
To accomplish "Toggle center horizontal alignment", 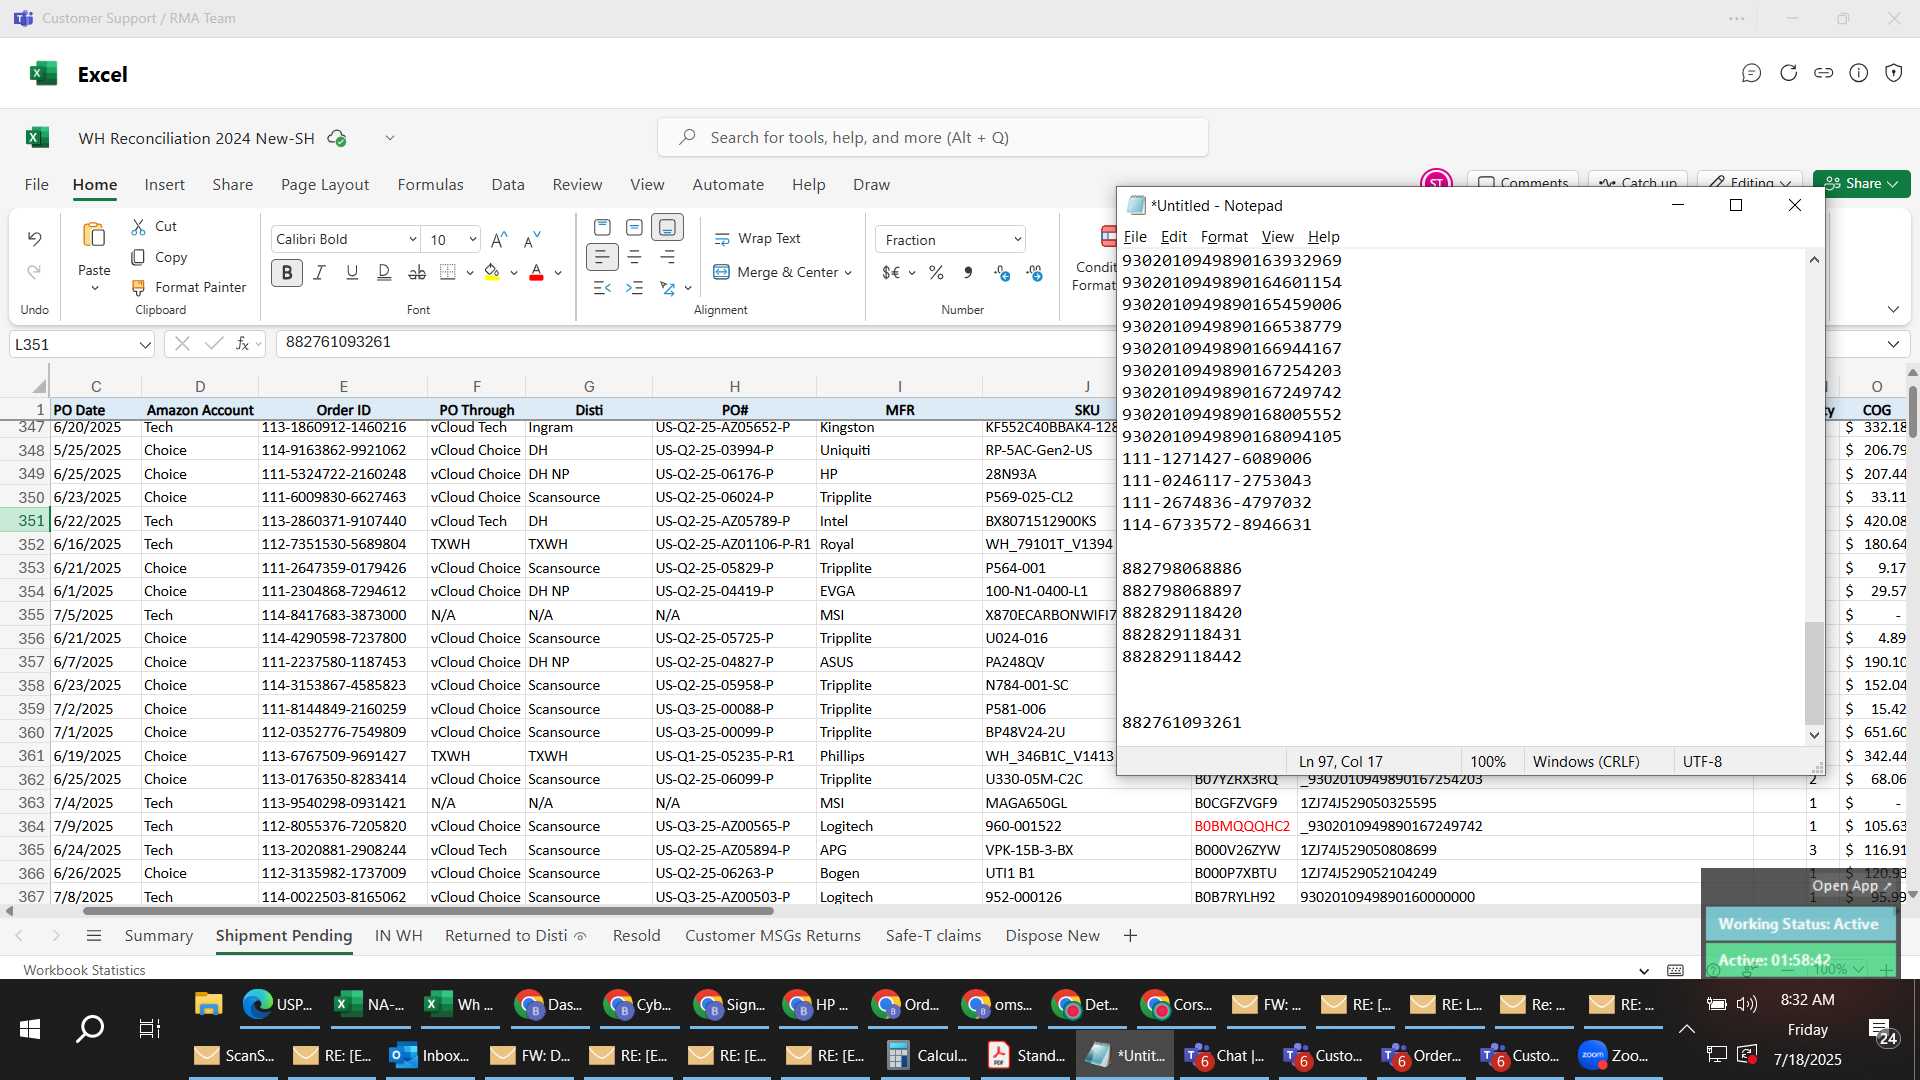I will tap(634, 257).
